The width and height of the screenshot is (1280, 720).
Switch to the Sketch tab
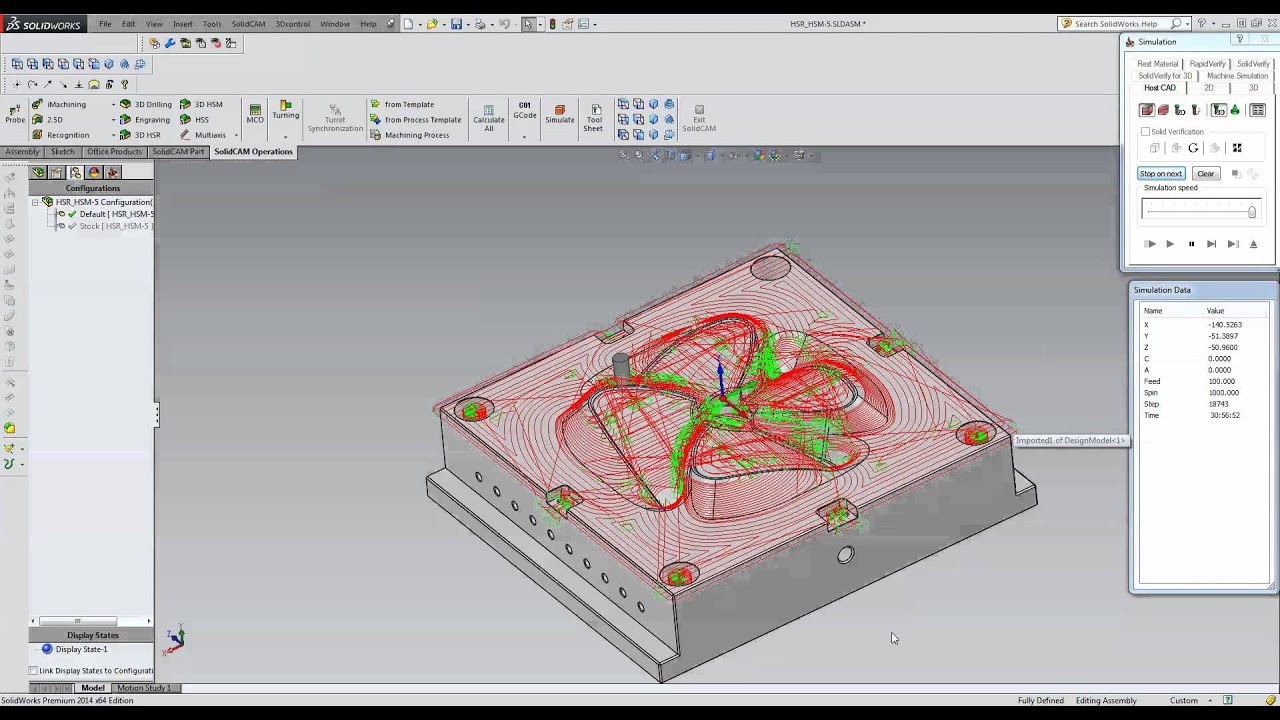pos(63,152)
